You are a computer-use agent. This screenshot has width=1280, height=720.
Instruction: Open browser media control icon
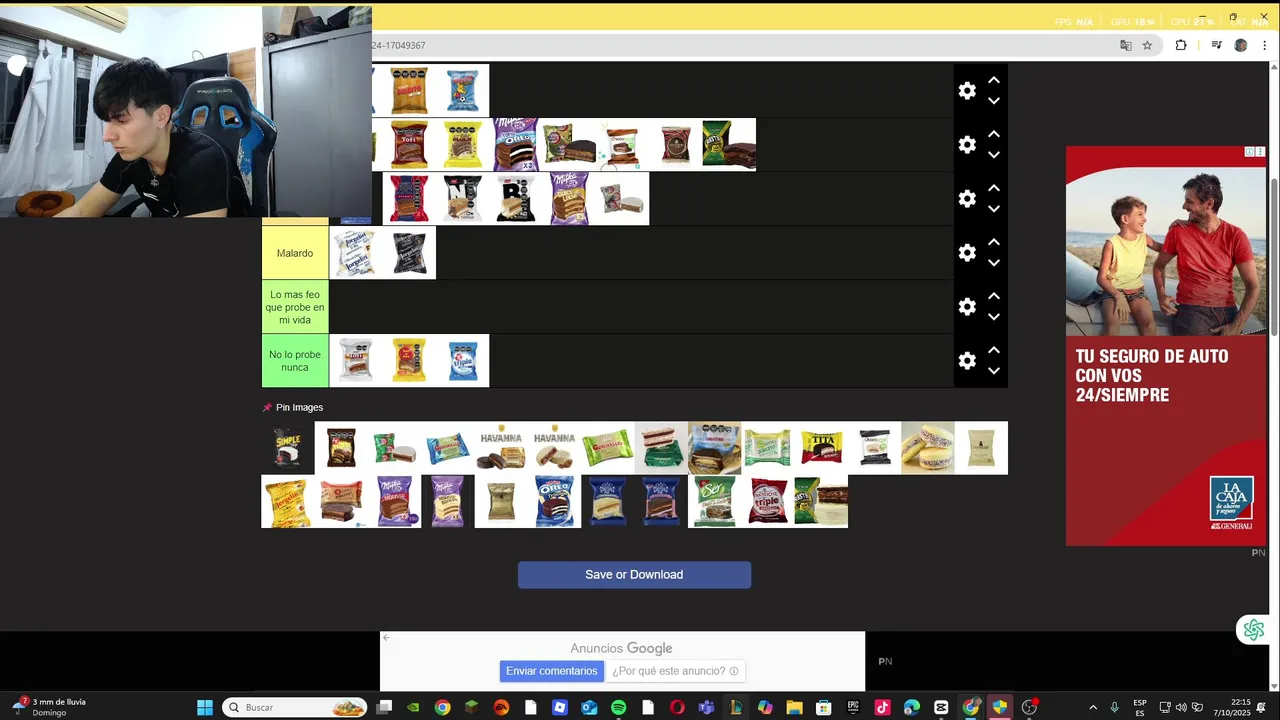(1216, 45)
